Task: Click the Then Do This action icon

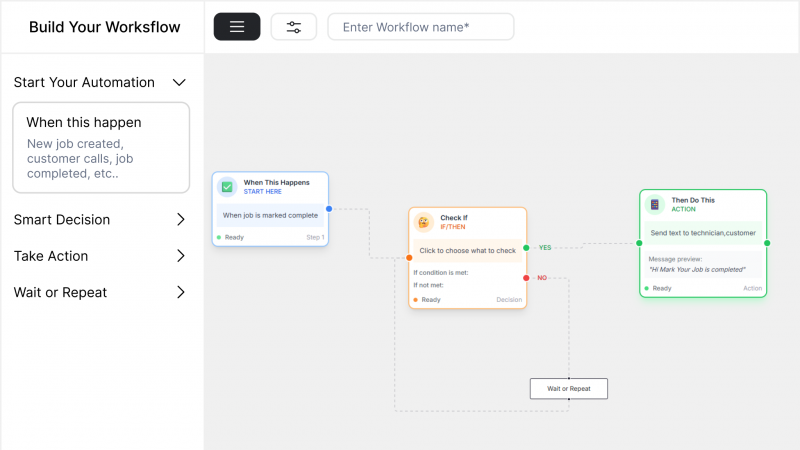Action: point(655,204)
